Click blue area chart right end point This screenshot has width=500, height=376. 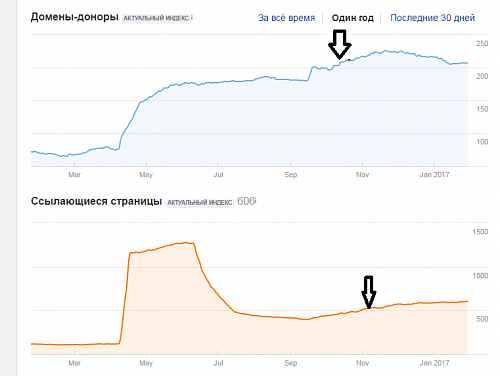(467, 63)
